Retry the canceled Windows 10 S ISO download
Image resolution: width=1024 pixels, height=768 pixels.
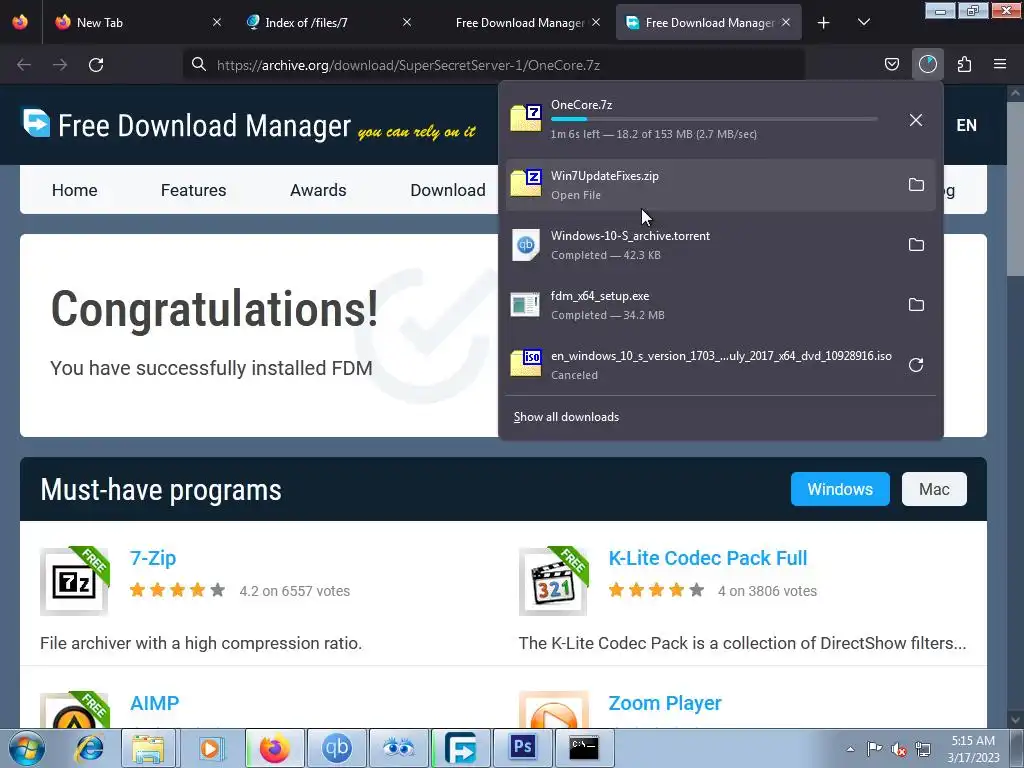pos(916,365)
